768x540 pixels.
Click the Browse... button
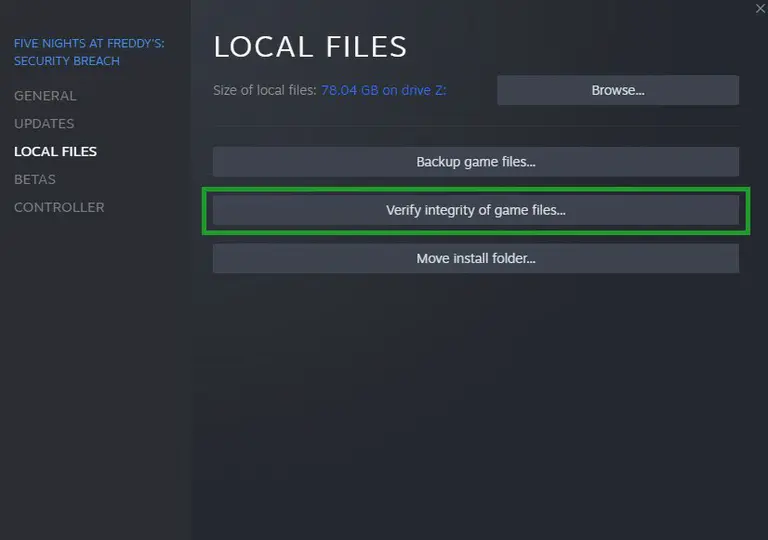click(x=618, y=90)
